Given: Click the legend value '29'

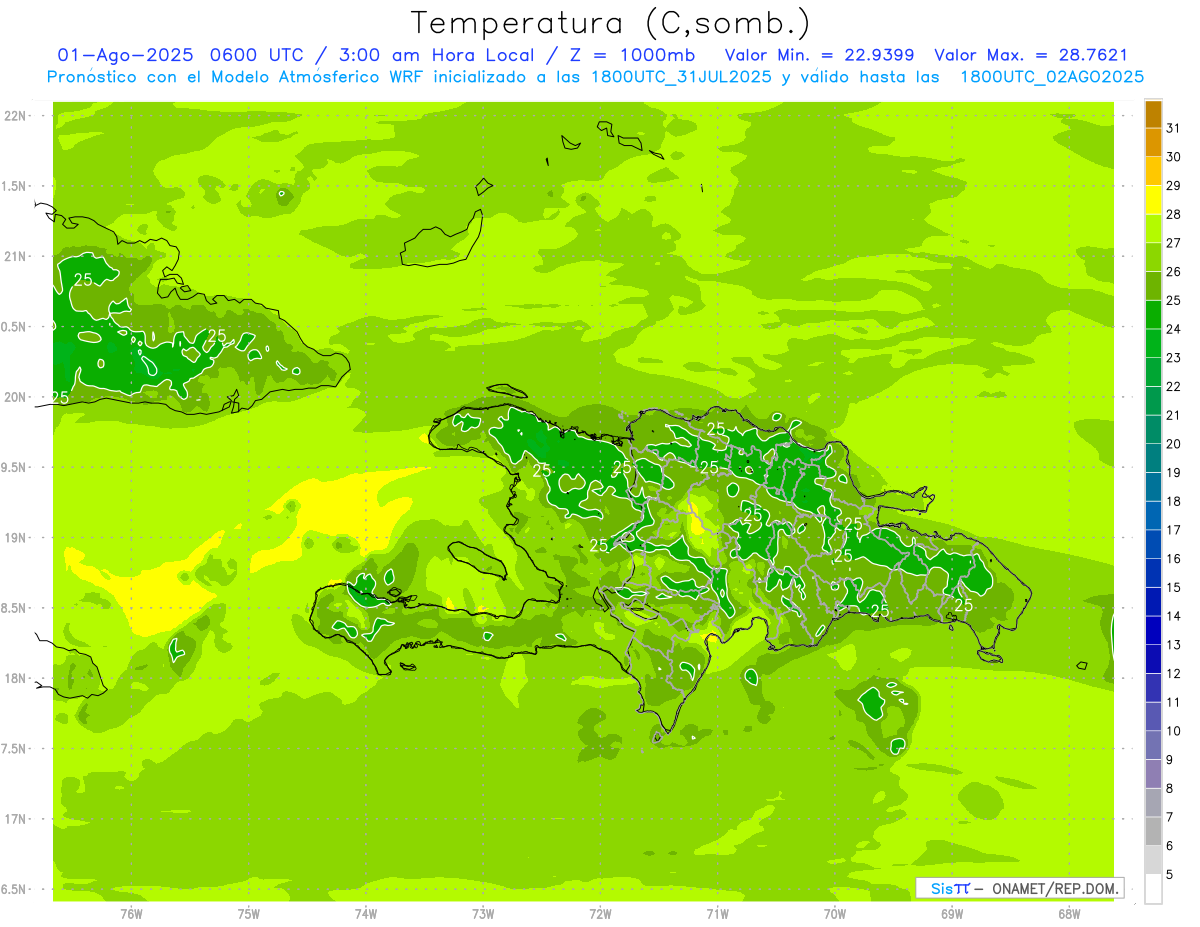Looking at the screenshot, I should (x=1174, y=186).
